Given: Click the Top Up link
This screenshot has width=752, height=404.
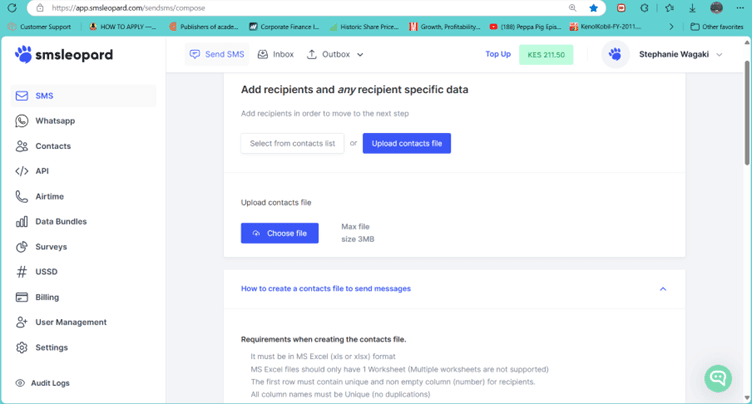Looking at the screenshot, I should click(498, 54).
